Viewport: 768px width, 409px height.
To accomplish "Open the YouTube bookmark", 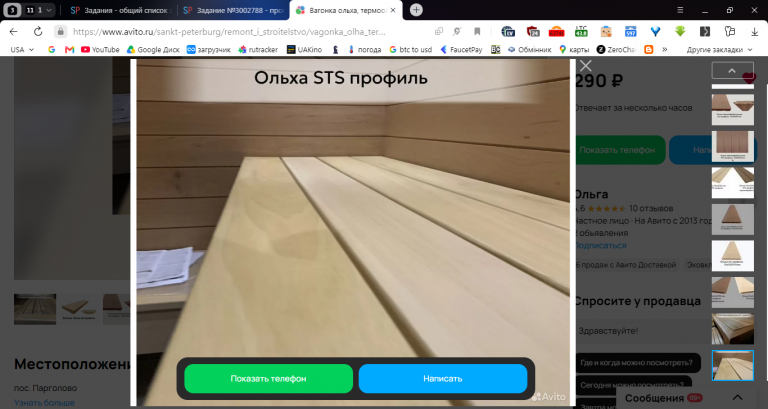I will [100, 49].
